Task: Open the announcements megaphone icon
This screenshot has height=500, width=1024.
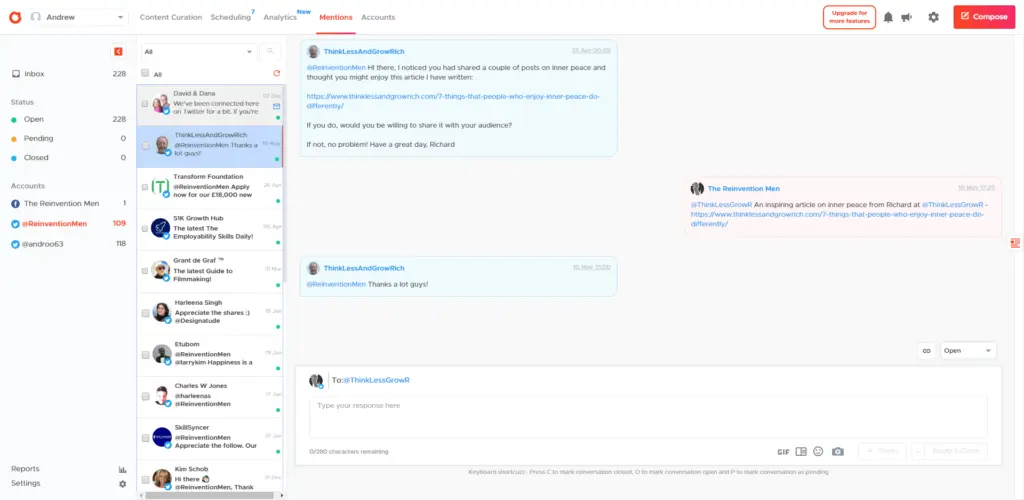Action: tap(906, 17)
